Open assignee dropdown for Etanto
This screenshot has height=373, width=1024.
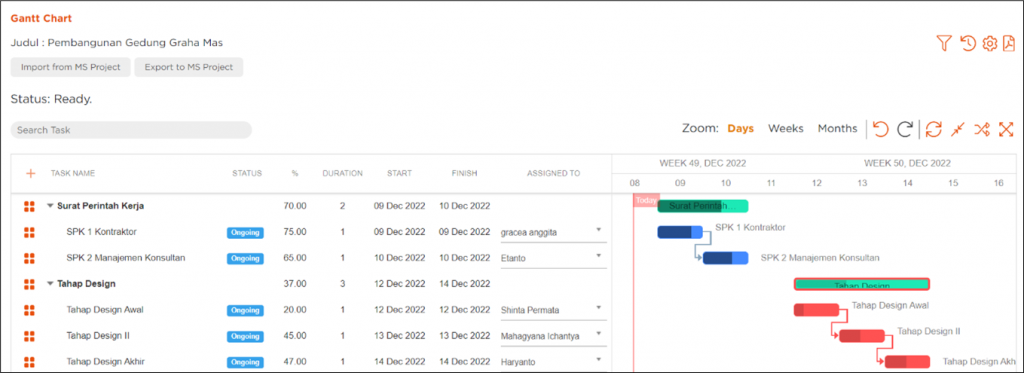click(x=598, y=256)
